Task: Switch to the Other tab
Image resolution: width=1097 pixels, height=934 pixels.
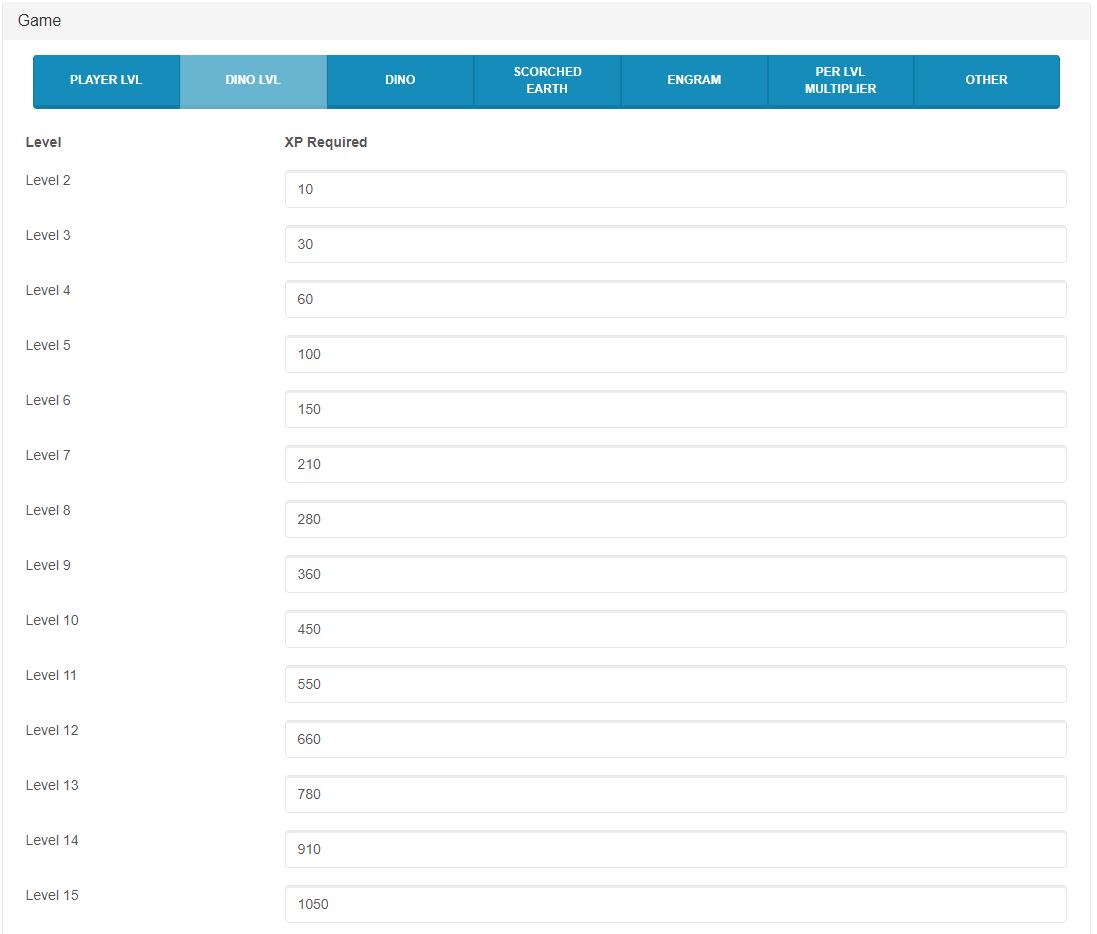Action: pos(986,80)
